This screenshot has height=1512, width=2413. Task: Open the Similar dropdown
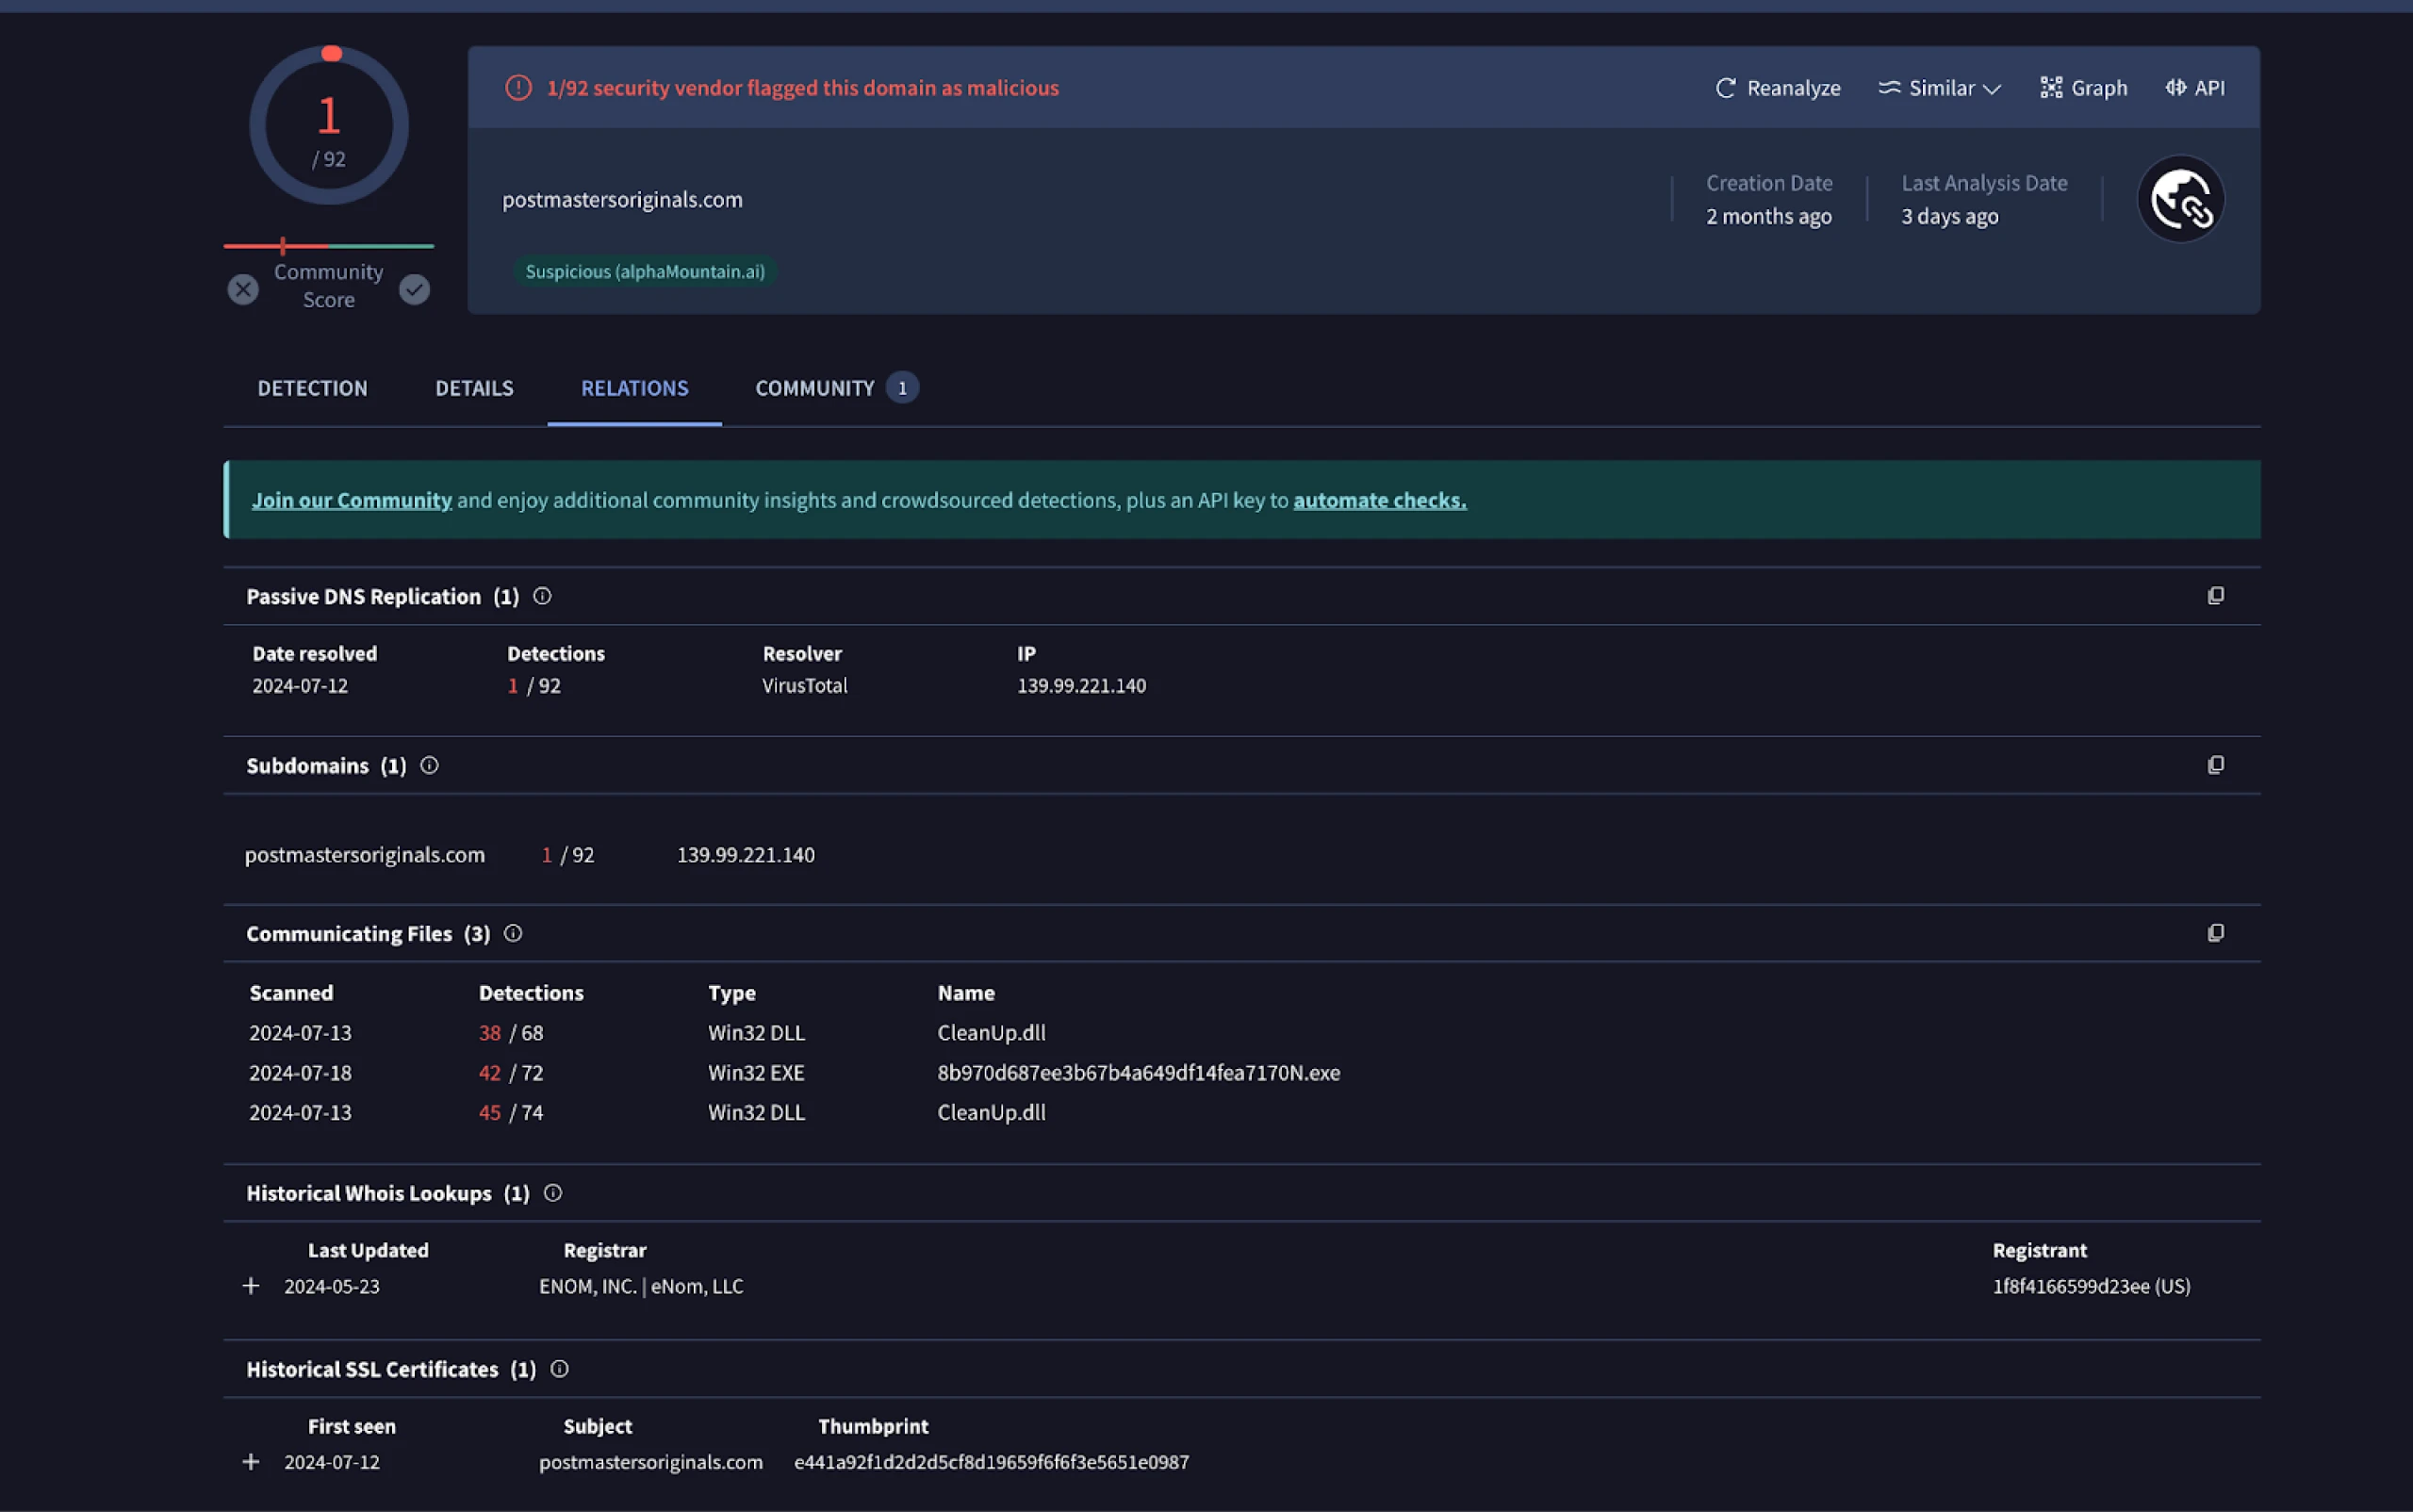[1939, 88]
